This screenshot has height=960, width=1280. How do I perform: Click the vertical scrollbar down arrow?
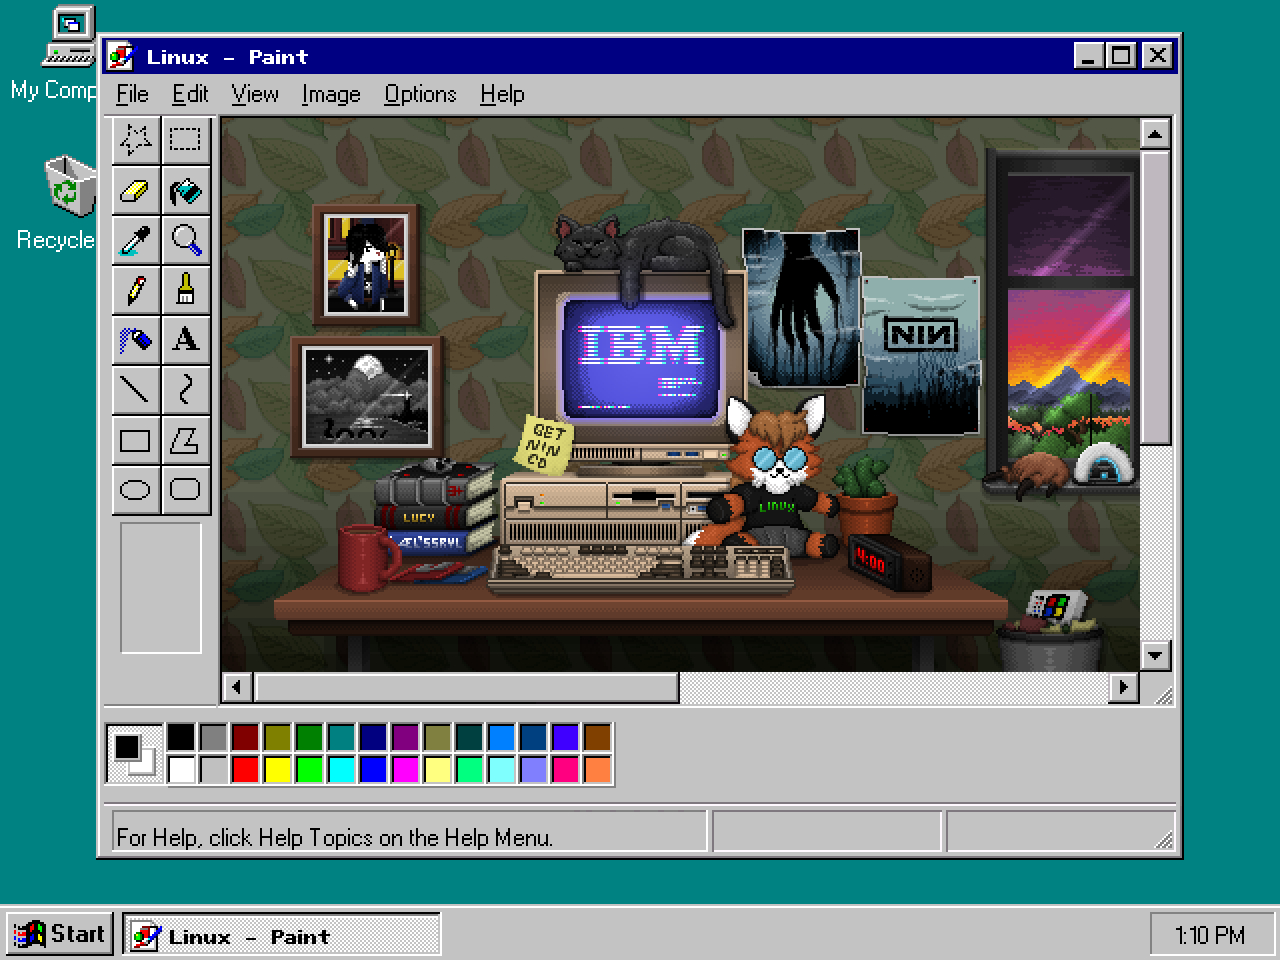pos(1155,656)
